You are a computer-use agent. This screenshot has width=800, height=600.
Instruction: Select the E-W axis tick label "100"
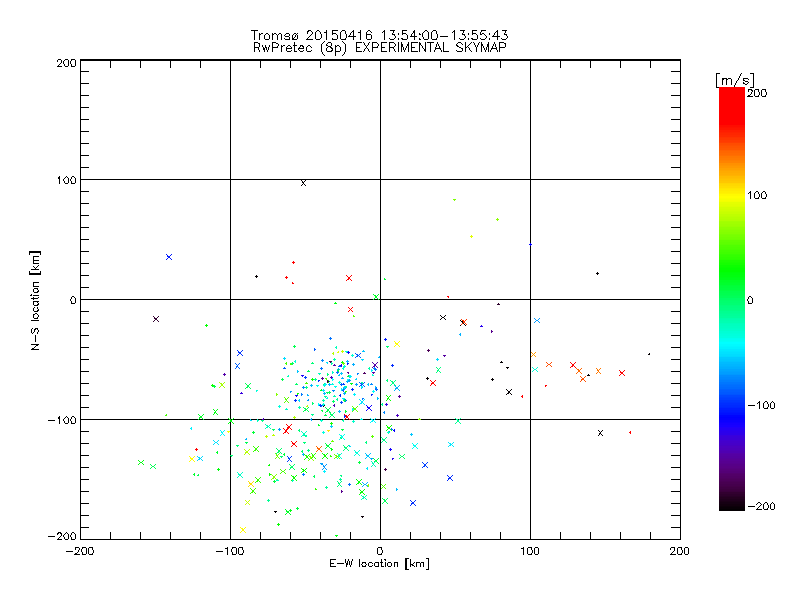point(530,551)
